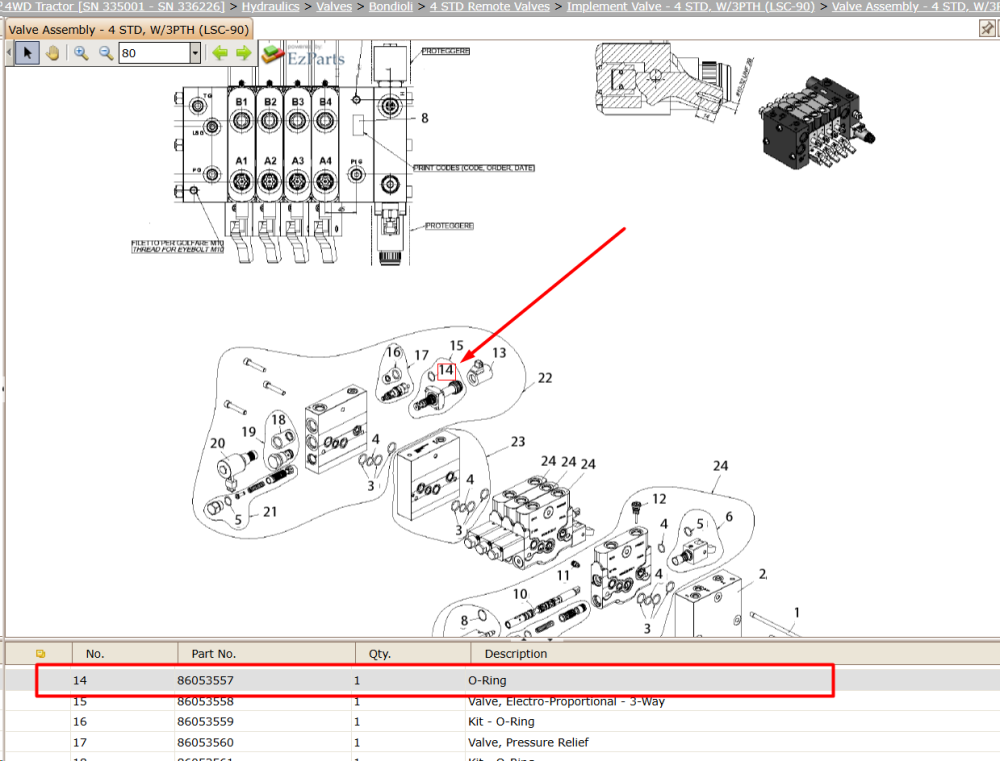Click the pin panel icon at top right
The height and width of the screenshot is (761, 1000).
click(987, 28)
